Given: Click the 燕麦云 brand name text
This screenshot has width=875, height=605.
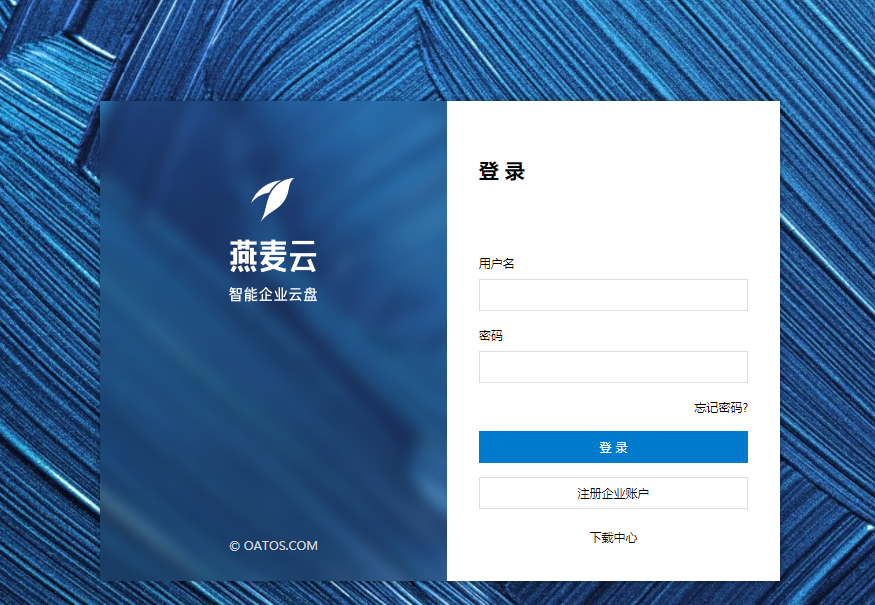Looking at the screenshot, I should click(x=273, y=256).
